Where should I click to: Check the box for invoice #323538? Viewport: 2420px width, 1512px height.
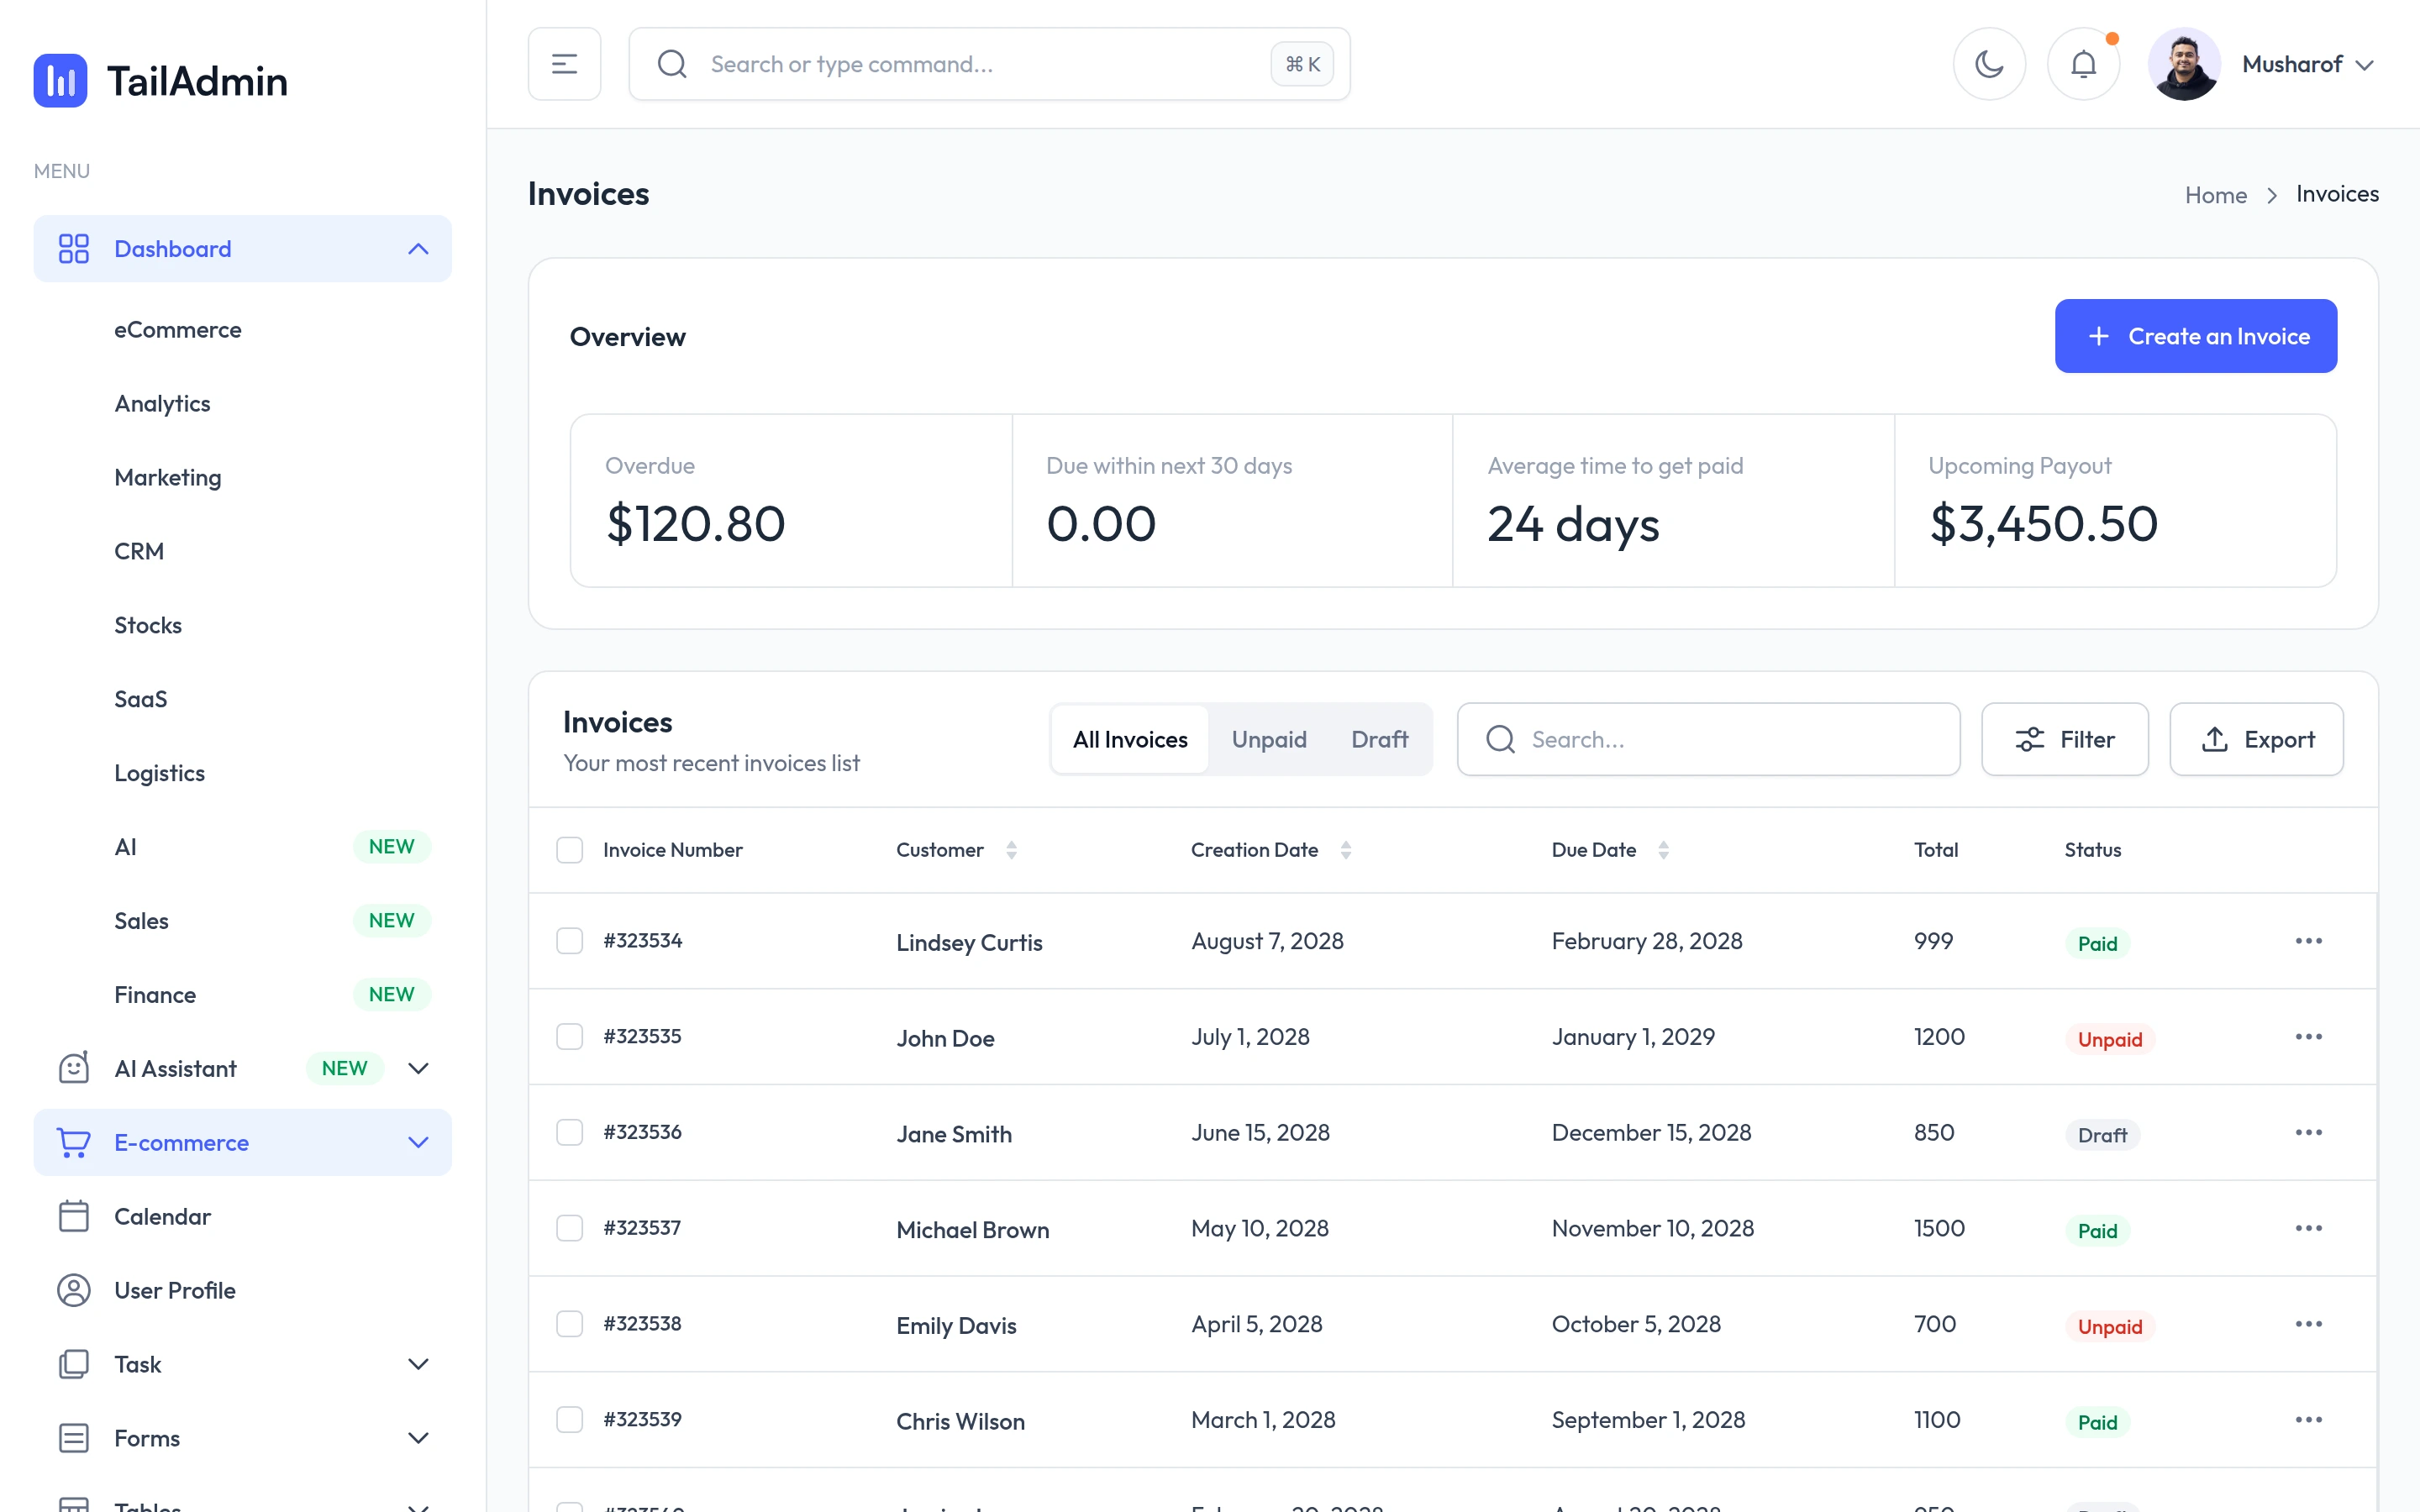(569, 1324)
